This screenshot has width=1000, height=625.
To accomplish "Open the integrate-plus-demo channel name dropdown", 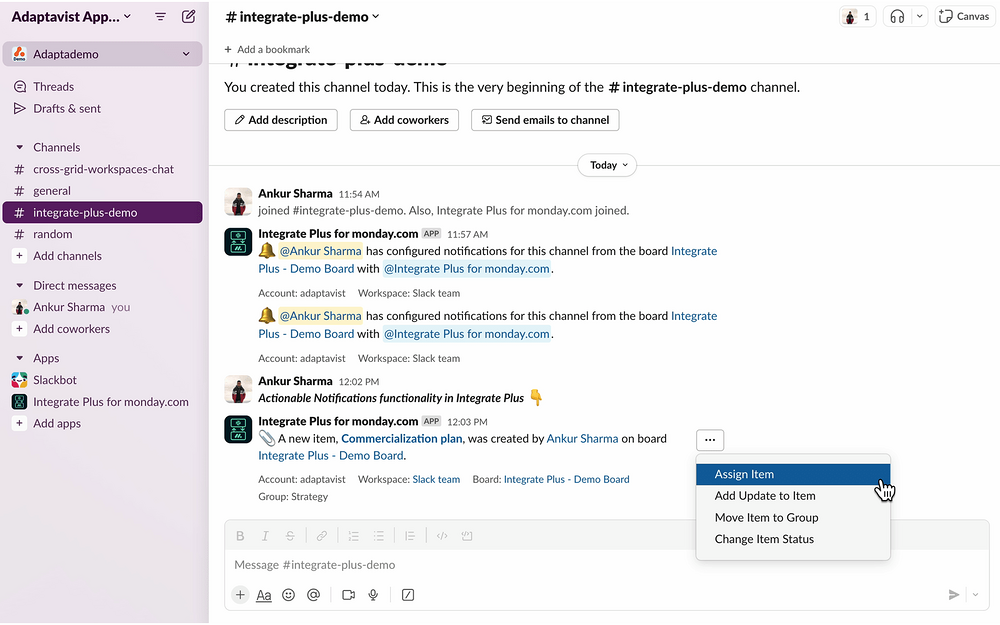I will tap(302, 17).
